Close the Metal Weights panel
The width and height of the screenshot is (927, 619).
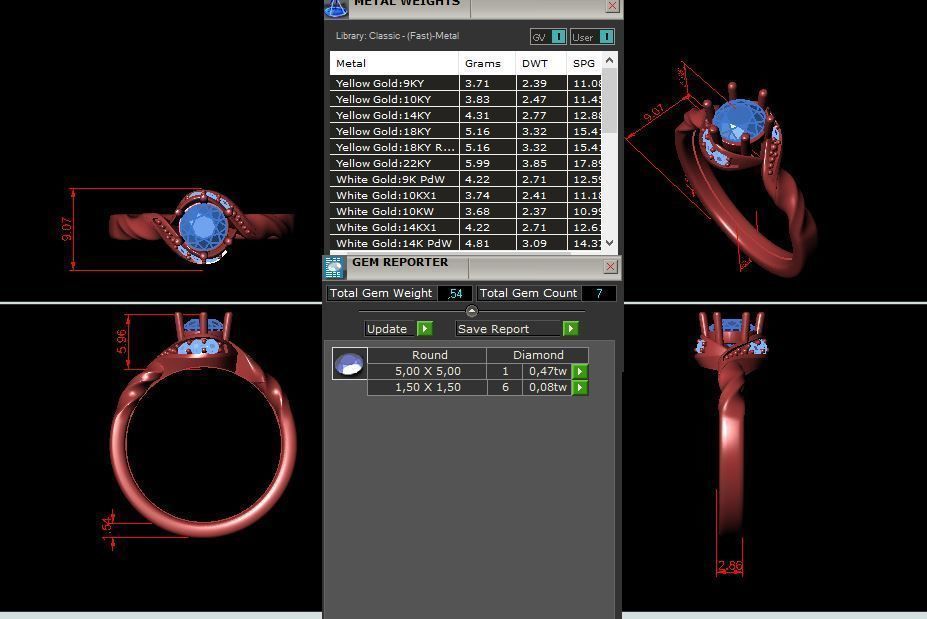click(x=612, y=6)
